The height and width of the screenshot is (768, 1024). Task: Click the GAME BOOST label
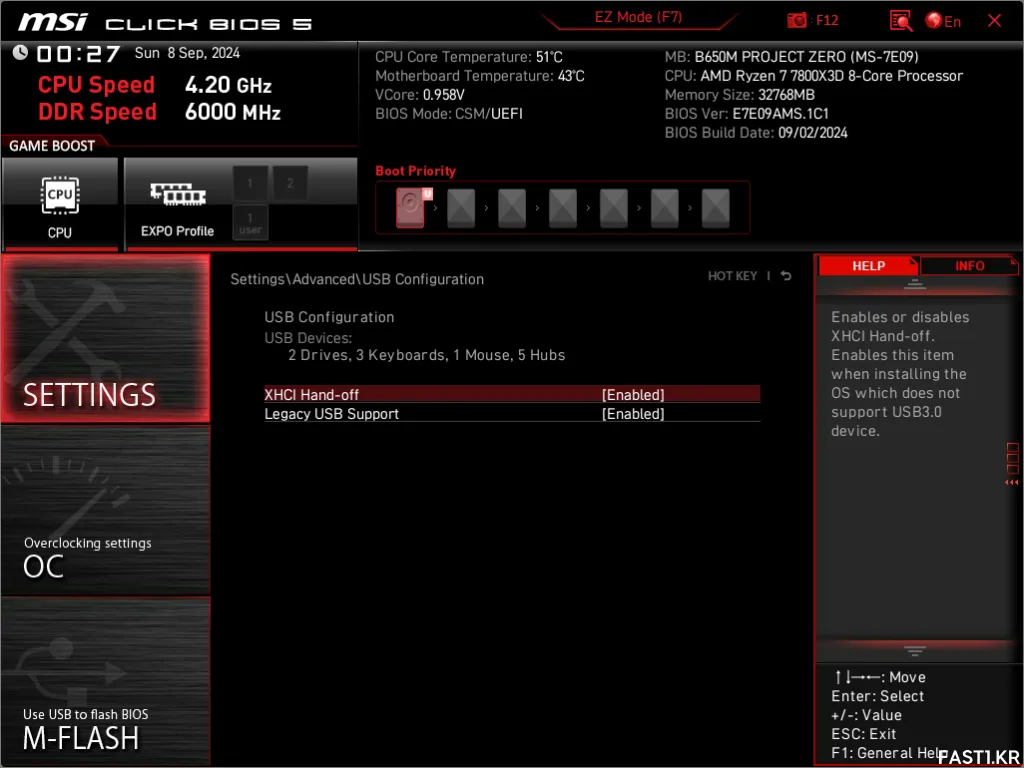coord(52,146)
